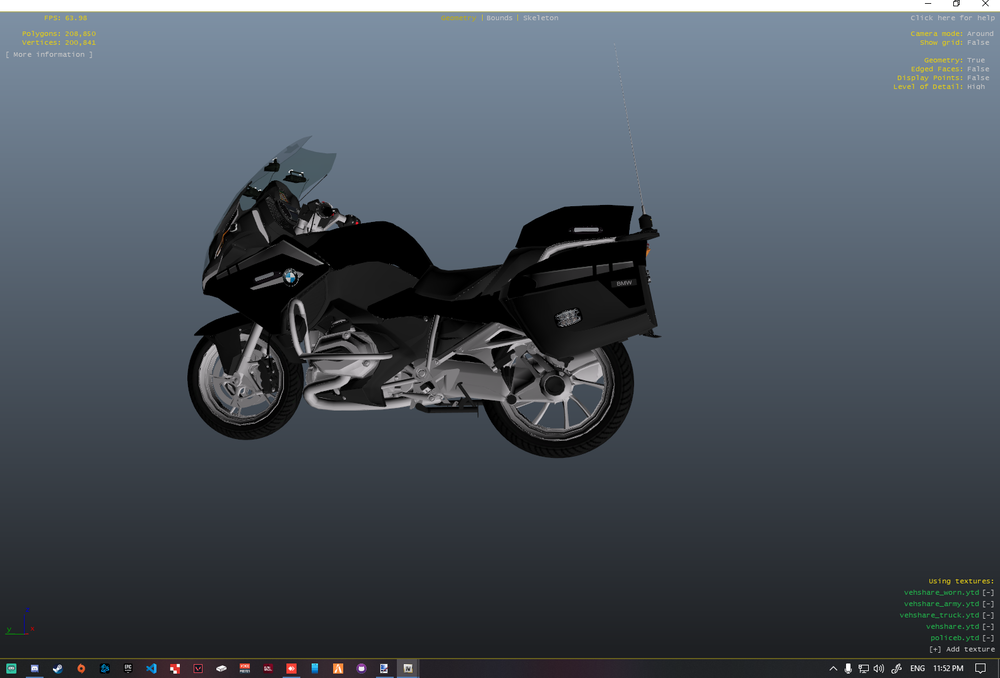Switch to the Bounds tab
Screen dimensions: 1000x678
[499, 17]
